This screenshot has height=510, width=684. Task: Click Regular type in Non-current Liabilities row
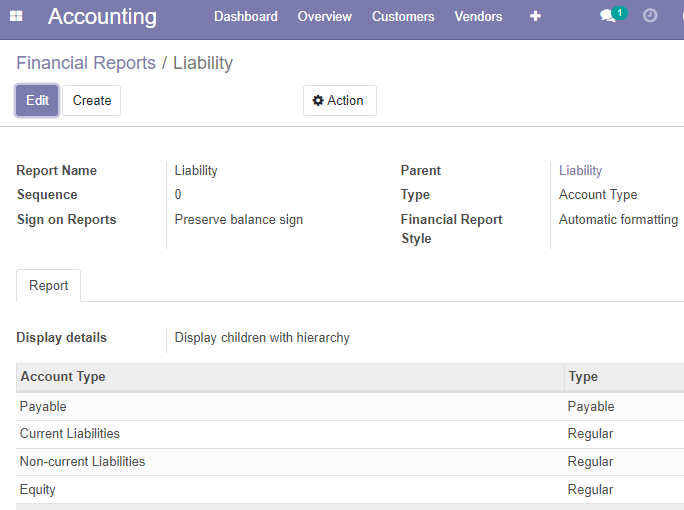pos(590,462)
